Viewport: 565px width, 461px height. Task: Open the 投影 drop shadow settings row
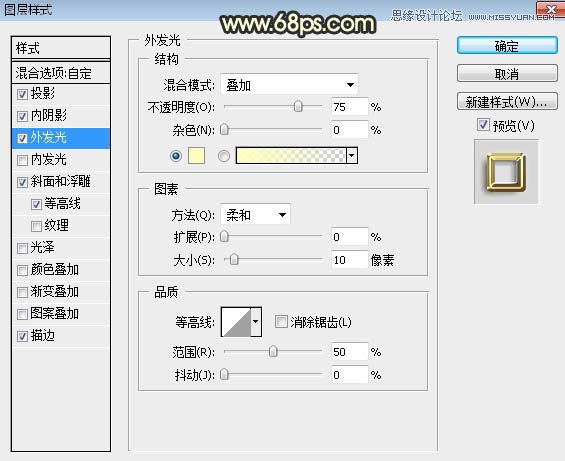61,94
